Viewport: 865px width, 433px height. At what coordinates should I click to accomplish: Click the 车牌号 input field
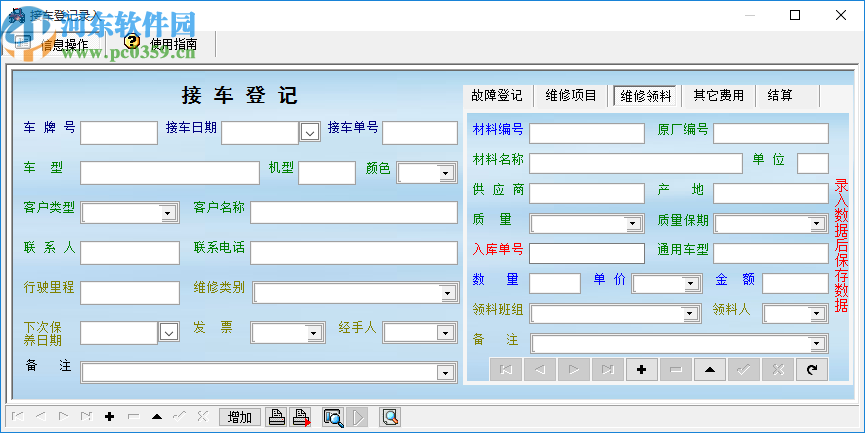click(x=119, y=133)
